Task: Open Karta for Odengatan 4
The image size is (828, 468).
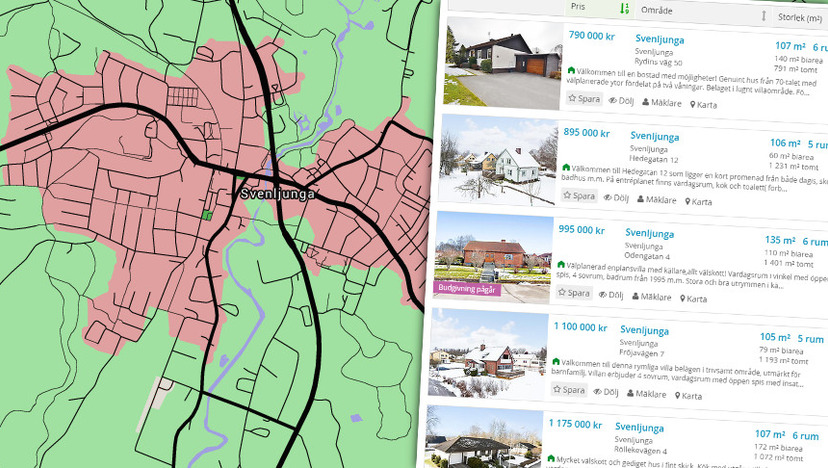Action: tap(693, 299)
